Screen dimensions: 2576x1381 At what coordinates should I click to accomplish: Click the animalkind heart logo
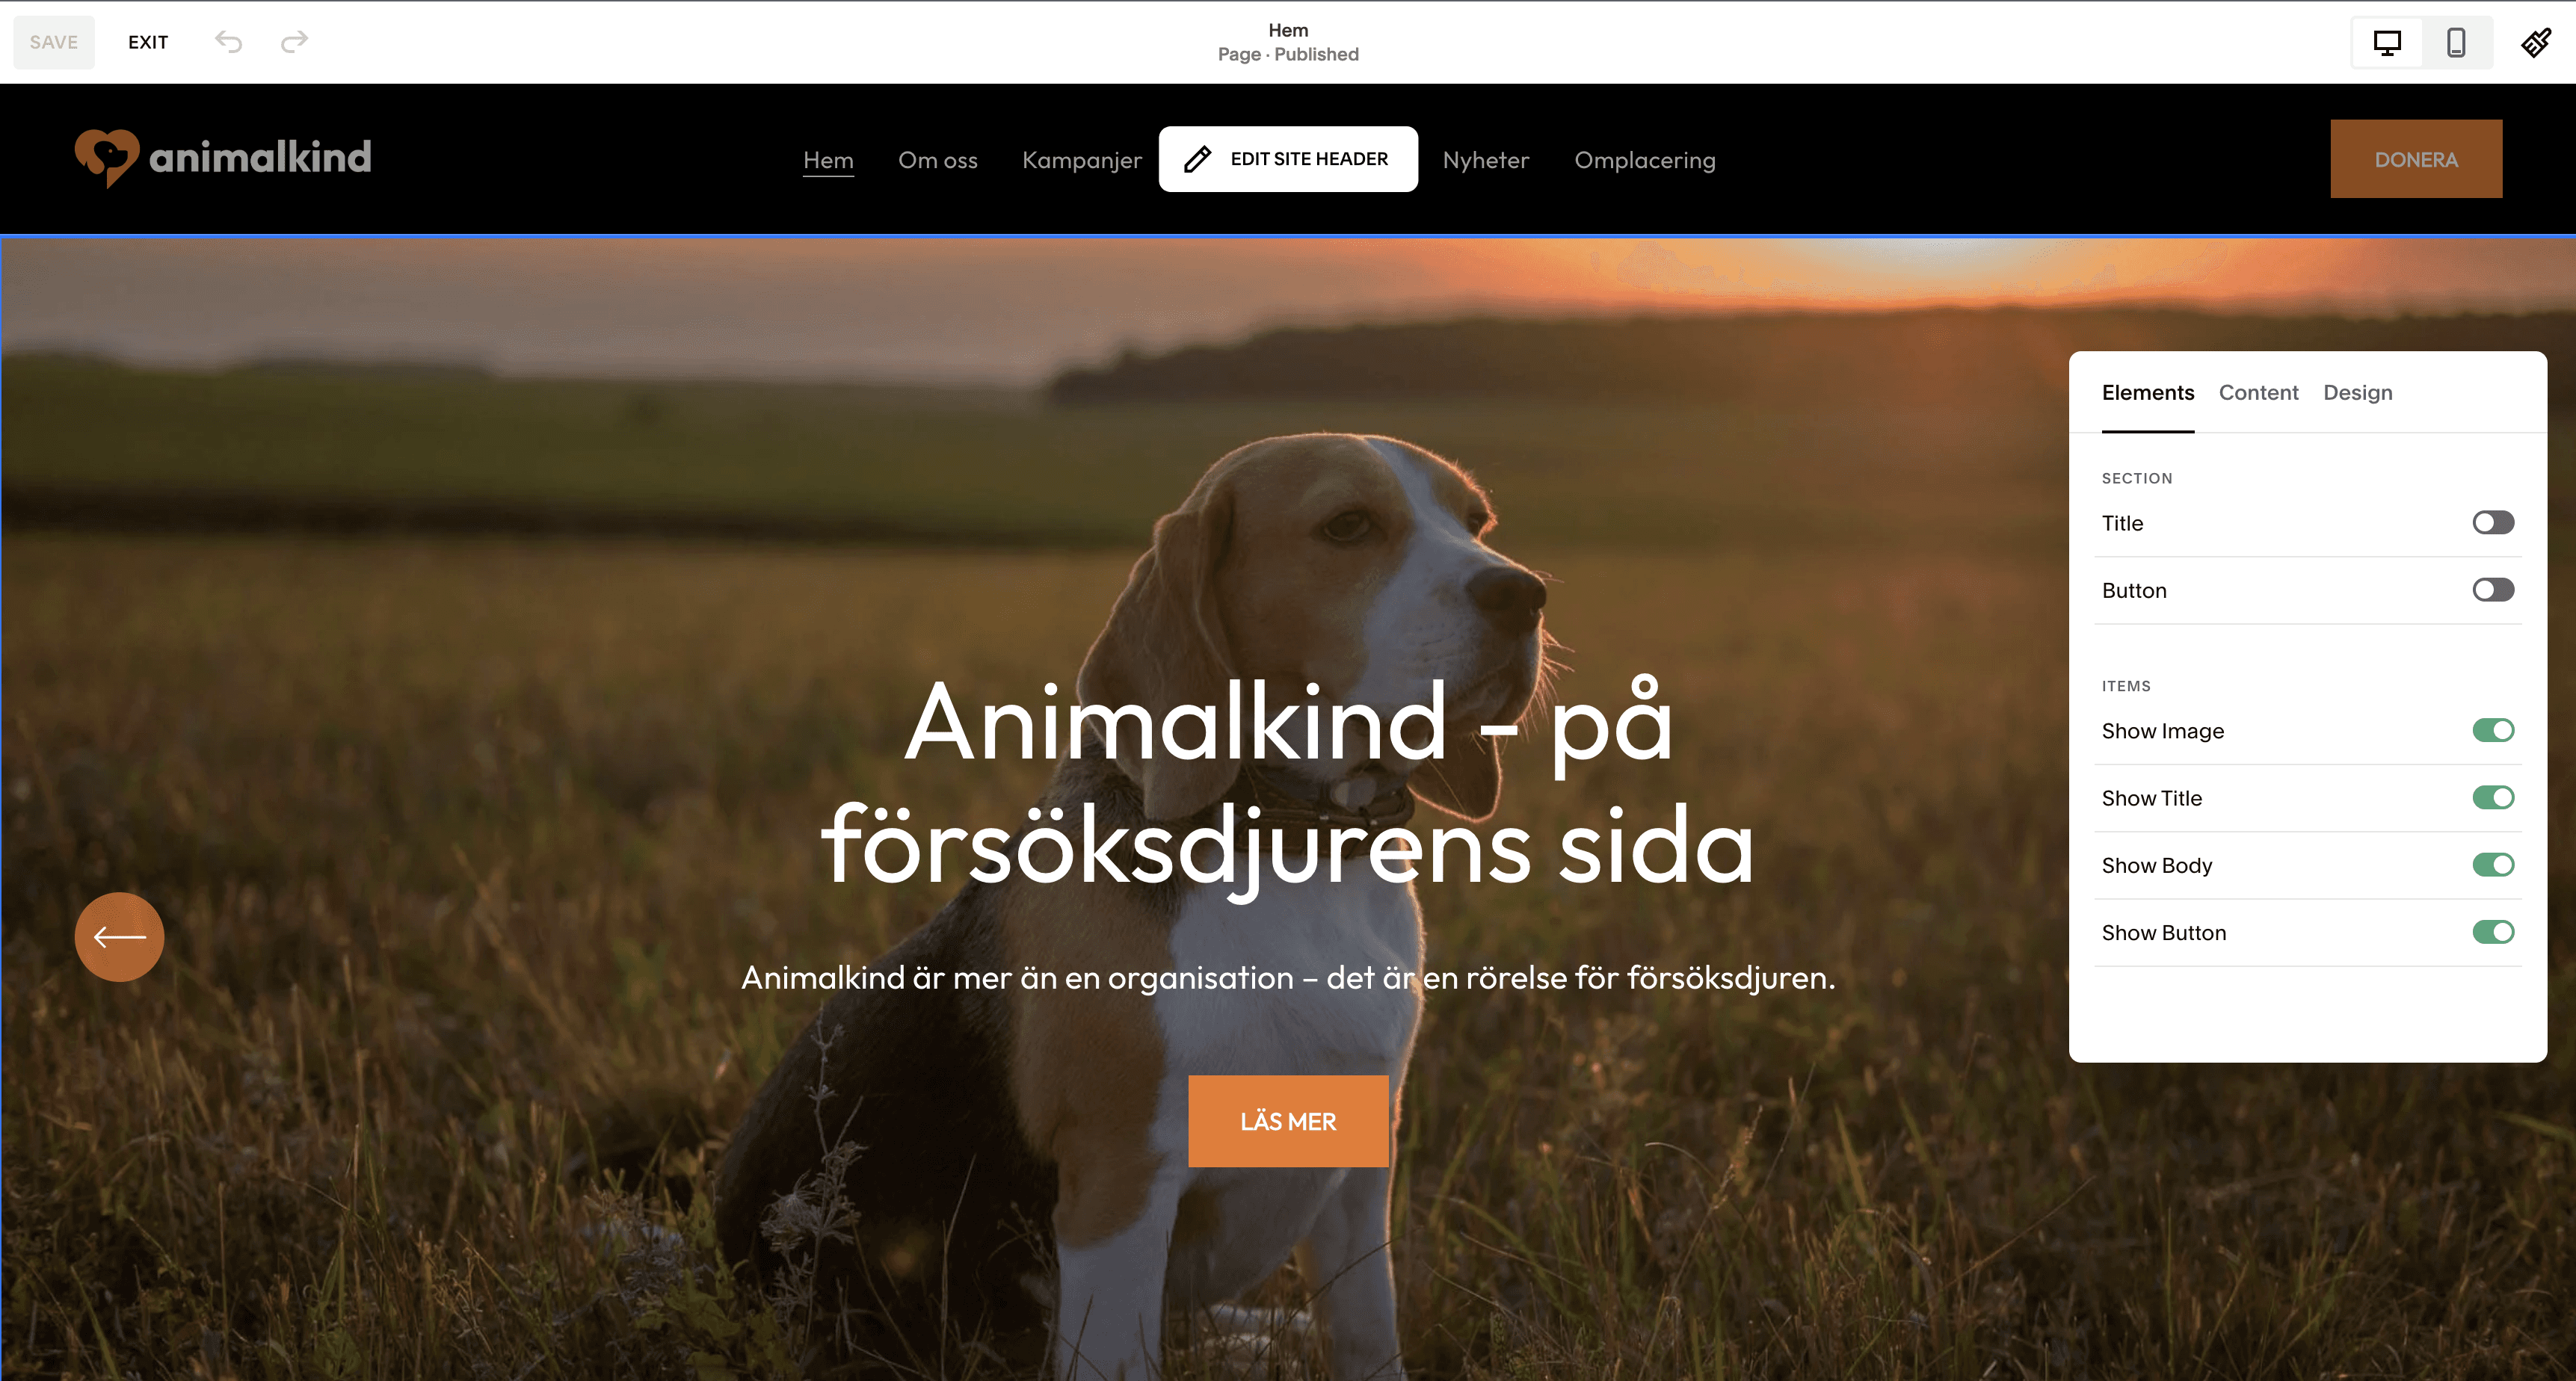pyautogui.click(x=107, y=158)
